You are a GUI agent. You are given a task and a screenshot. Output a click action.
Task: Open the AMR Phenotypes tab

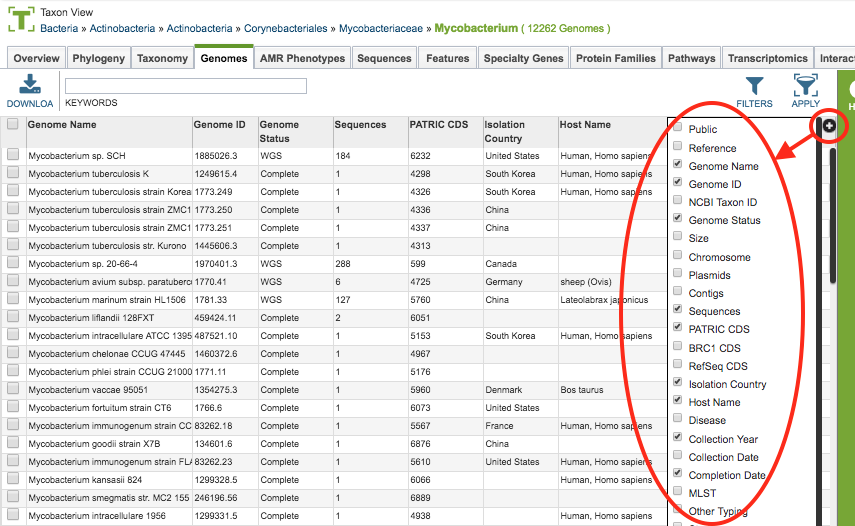303,58
